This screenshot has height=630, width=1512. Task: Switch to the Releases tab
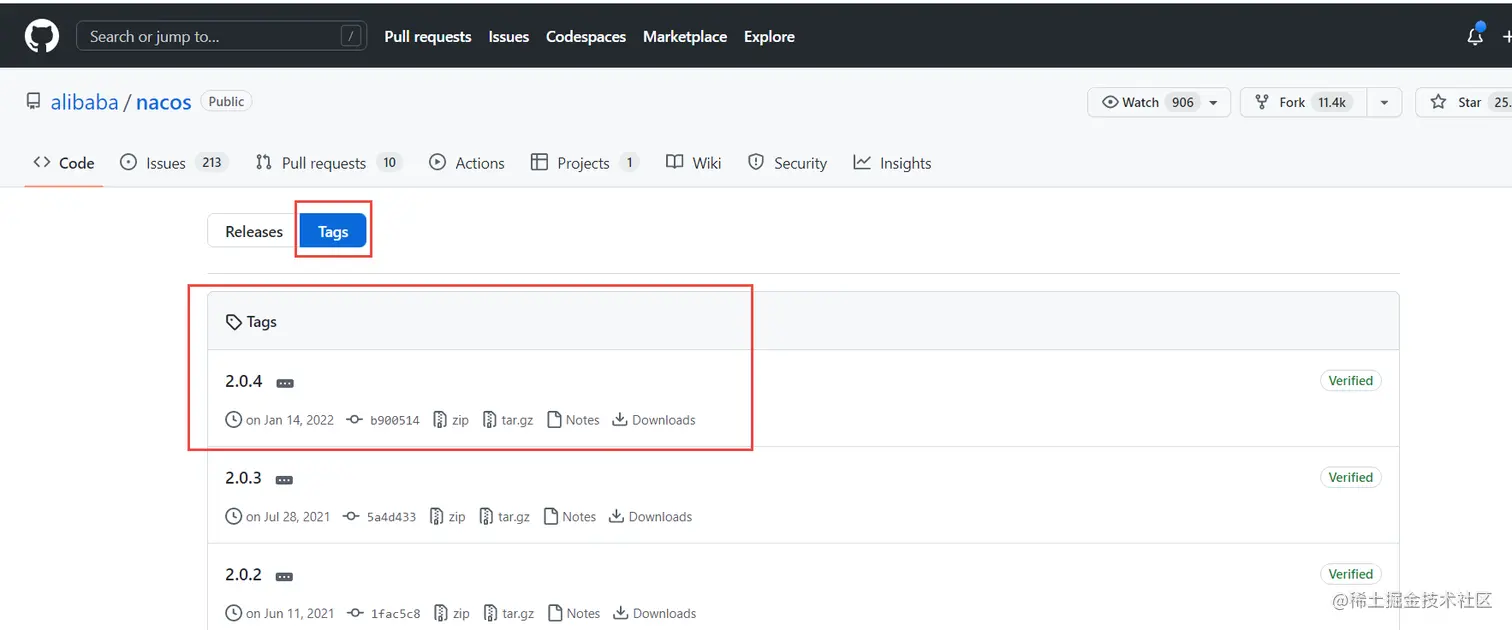point(254,231)
